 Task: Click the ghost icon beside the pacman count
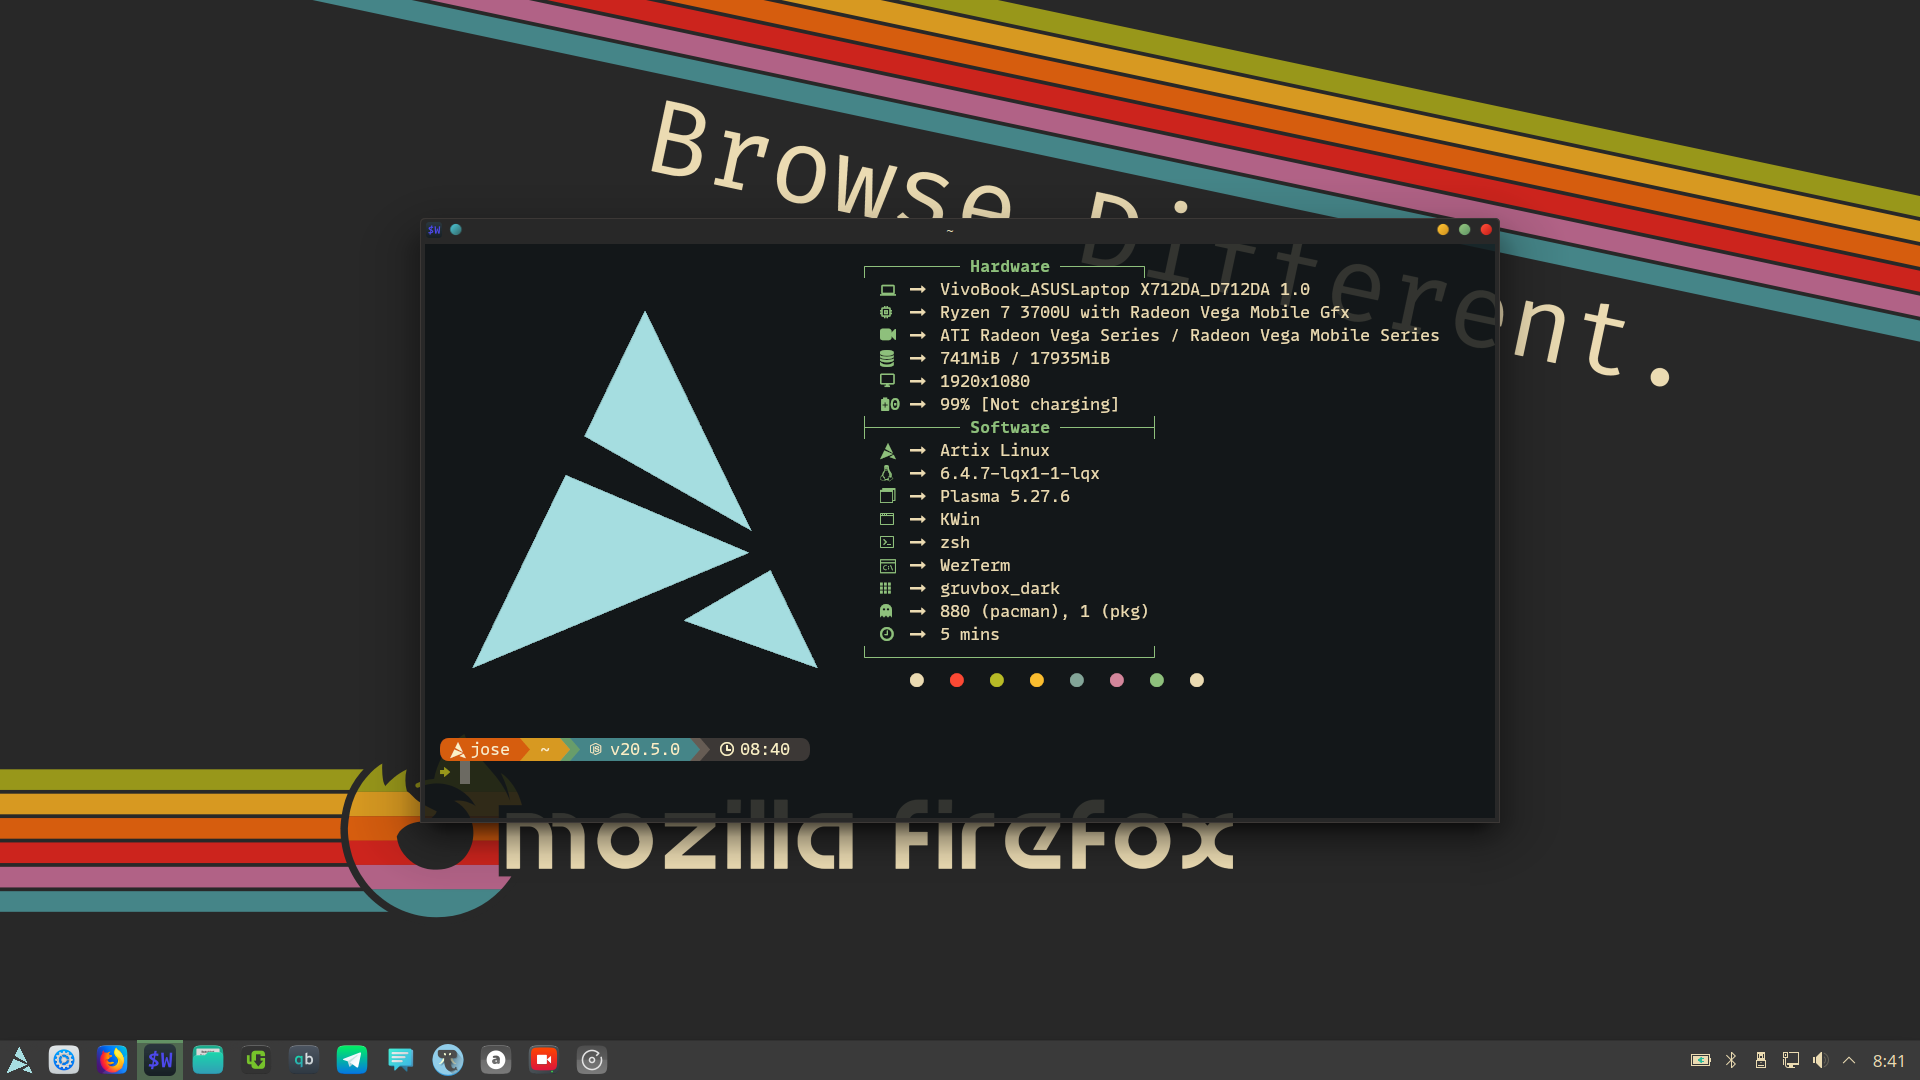coord(886,611)
